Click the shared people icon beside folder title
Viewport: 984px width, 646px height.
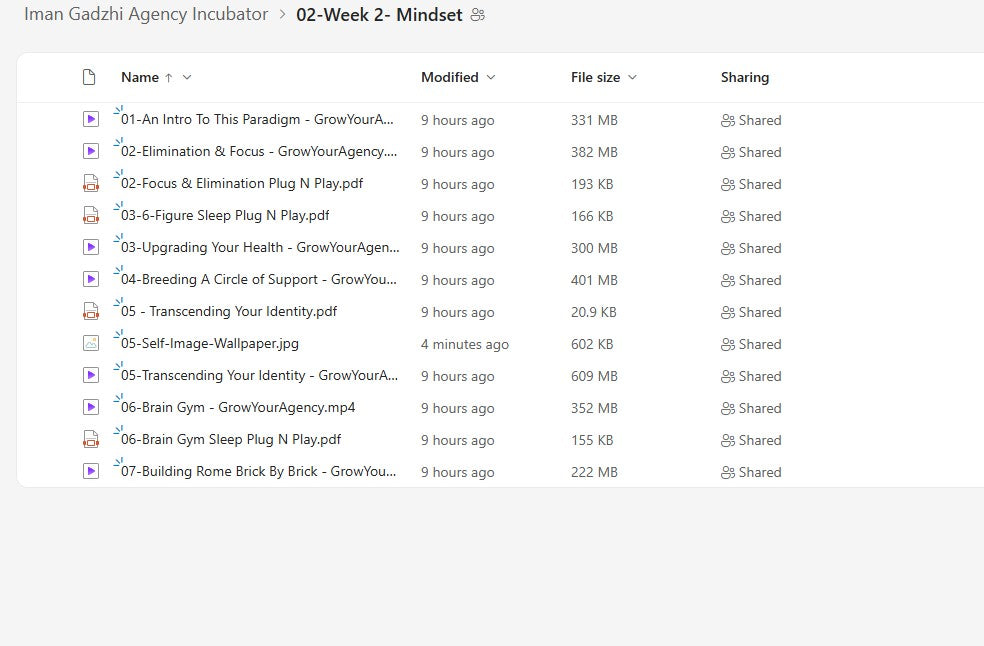tap(478, 15)
